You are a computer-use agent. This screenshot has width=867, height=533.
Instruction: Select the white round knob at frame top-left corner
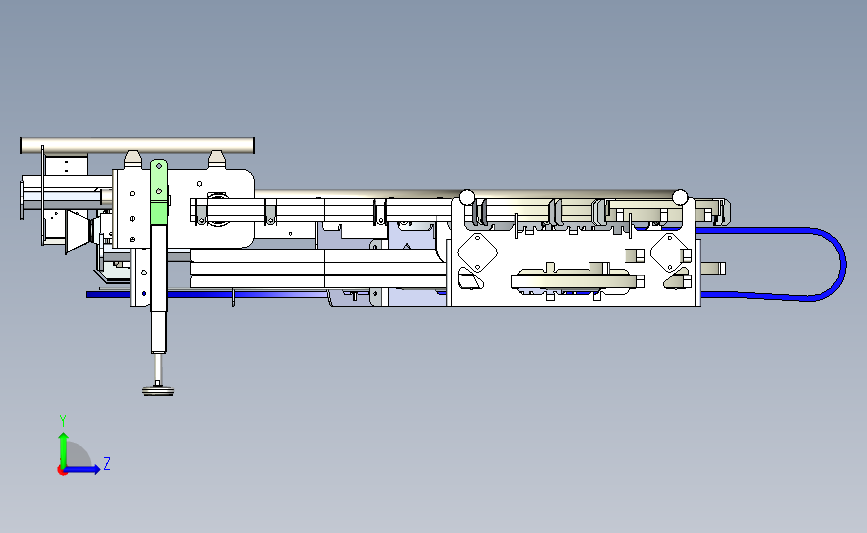pos(467,197)
